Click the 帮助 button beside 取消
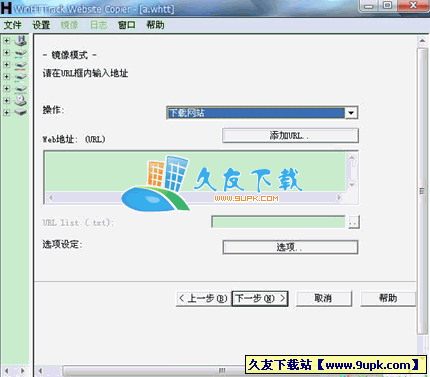 coord(388,298)
